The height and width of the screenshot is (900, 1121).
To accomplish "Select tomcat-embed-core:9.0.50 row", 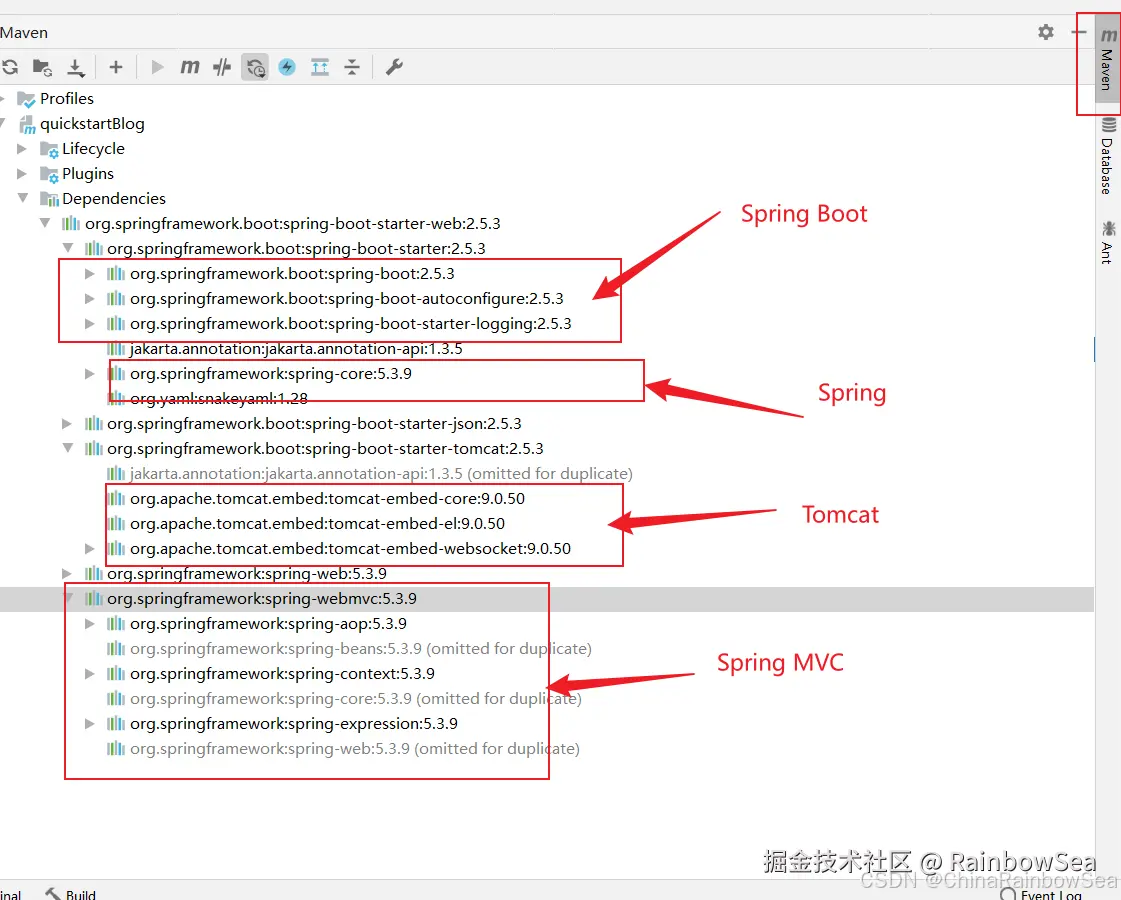I will [327, 499].
